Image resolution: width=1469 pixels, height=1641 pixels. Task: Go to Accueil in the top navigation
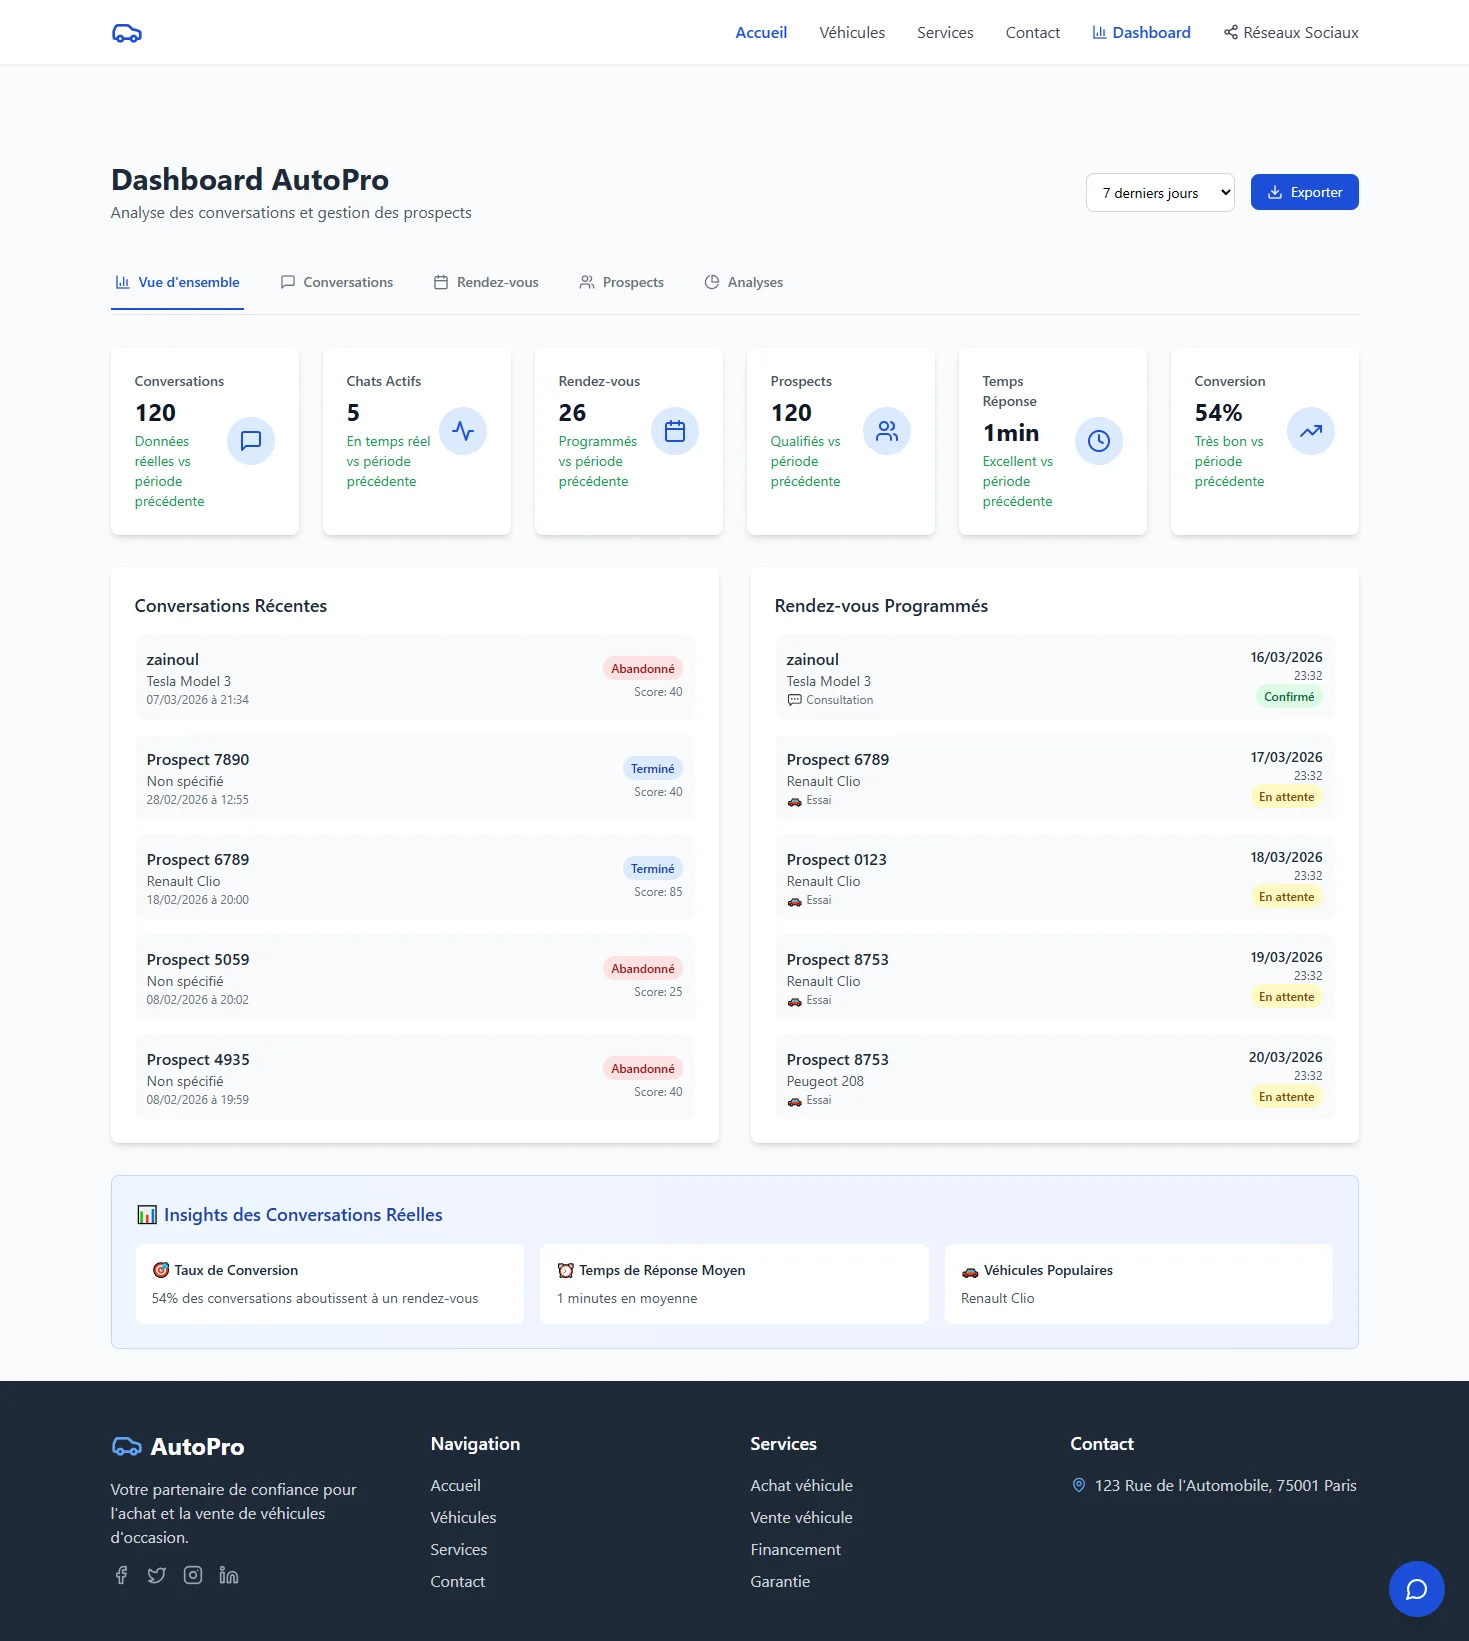pyautogui.click(x=761, y=32)
